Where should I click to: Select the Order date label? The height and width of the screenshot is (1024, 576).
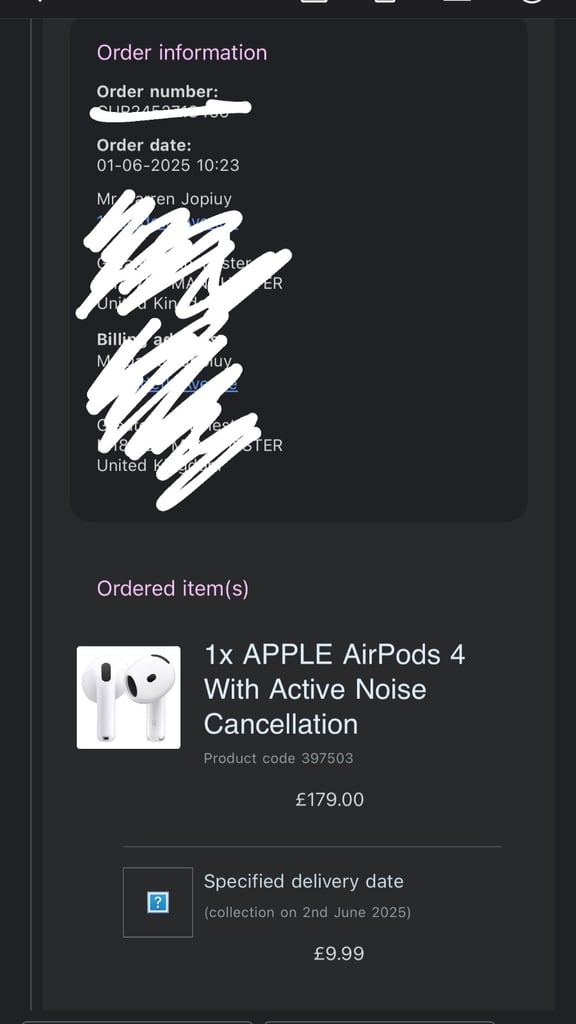tap(144, 145)
